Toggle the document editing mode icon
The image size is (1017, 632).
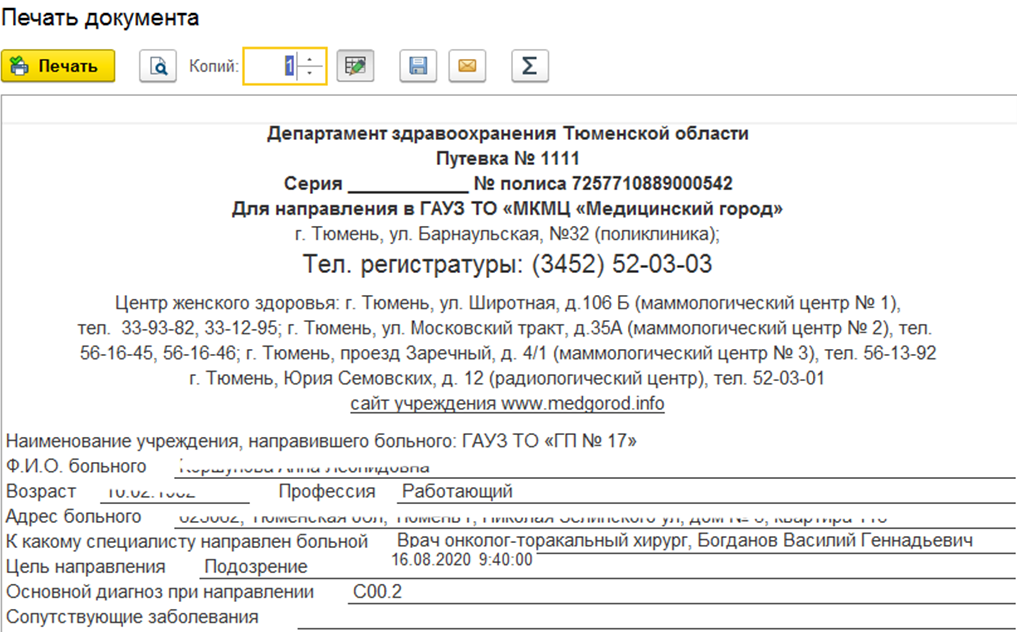[355, 67]
